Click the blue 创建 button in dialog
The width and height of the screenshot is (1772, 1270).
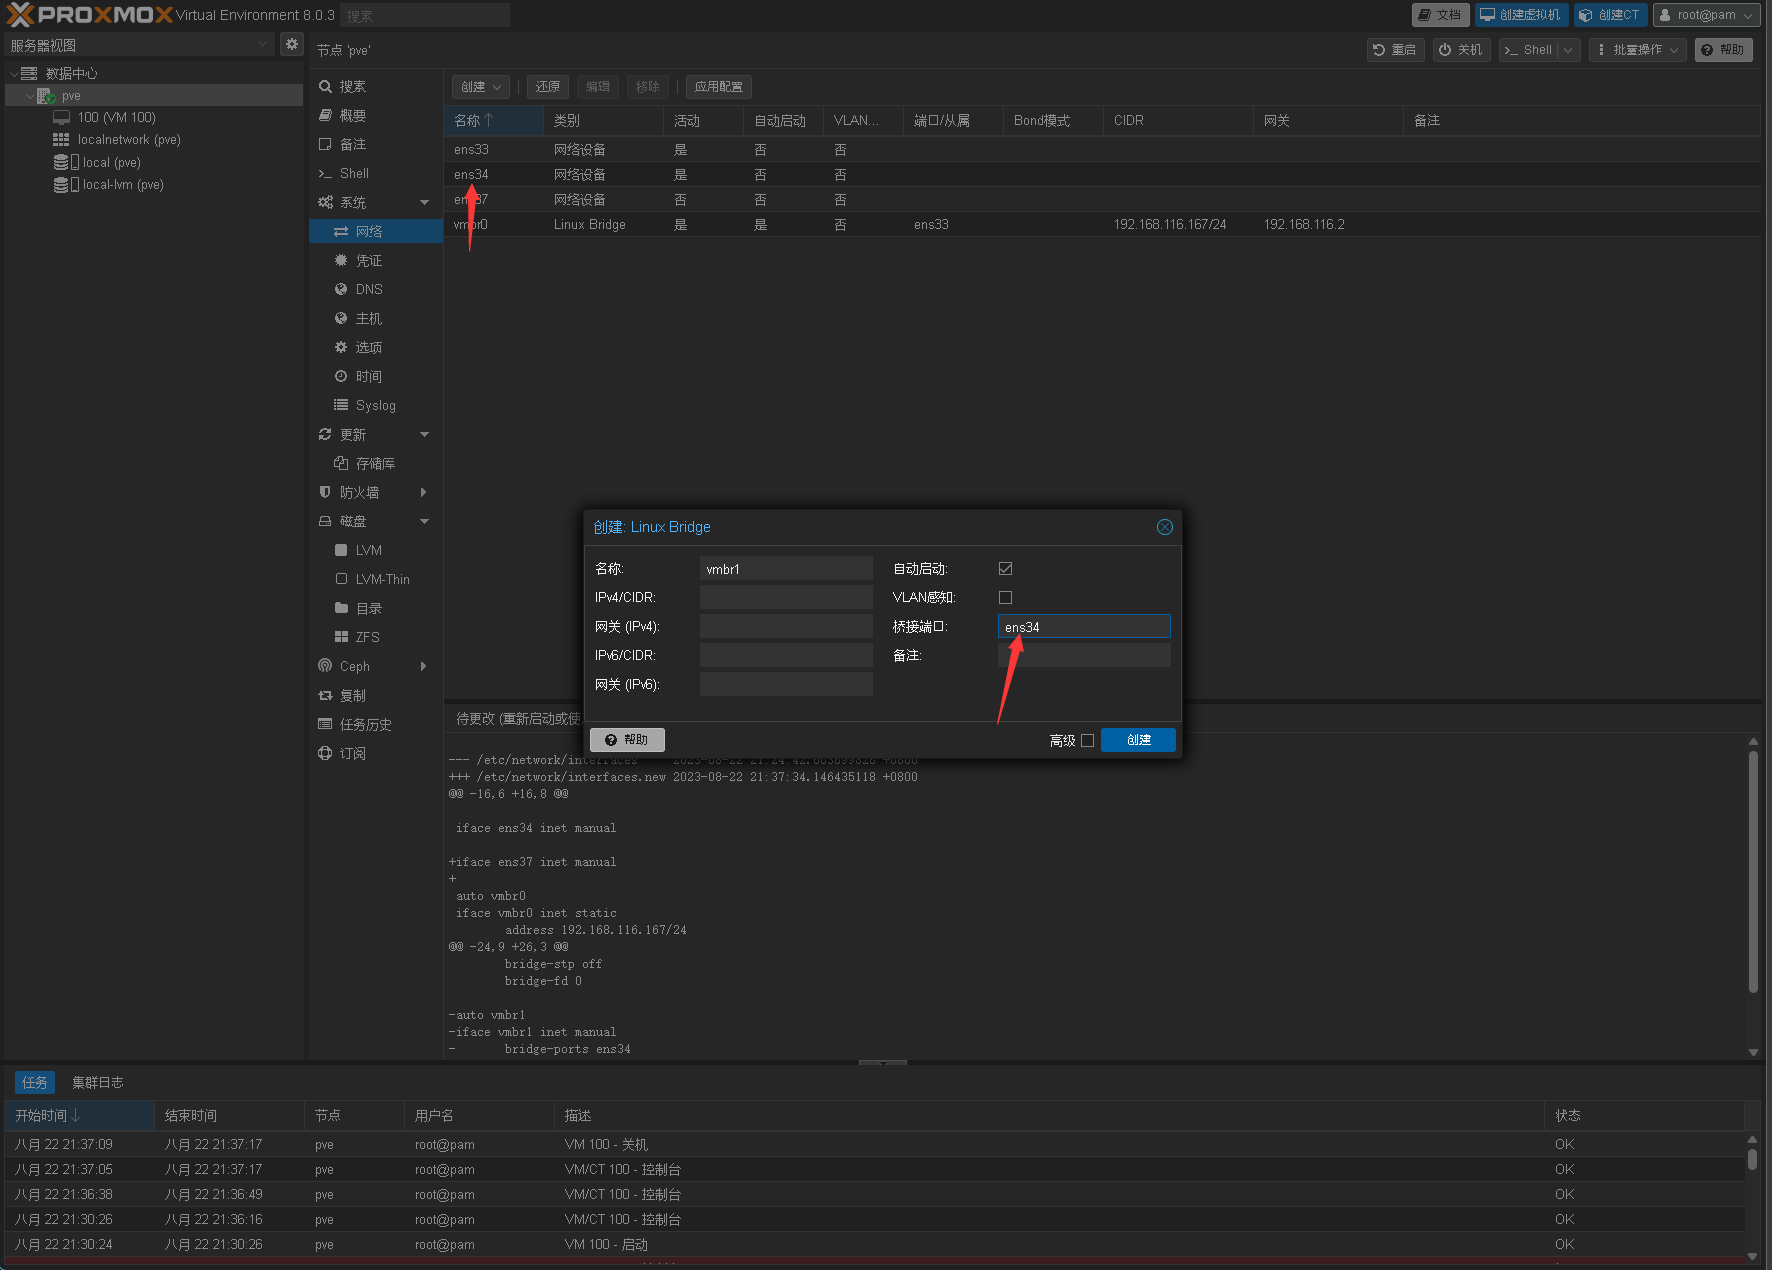click(1138, 740)
